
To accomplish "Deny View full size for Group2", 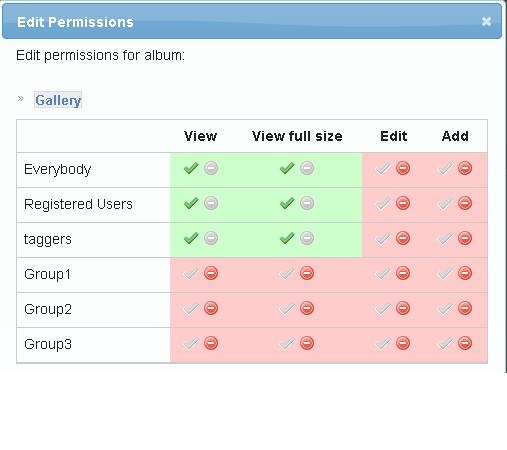I will pos(307,308).
